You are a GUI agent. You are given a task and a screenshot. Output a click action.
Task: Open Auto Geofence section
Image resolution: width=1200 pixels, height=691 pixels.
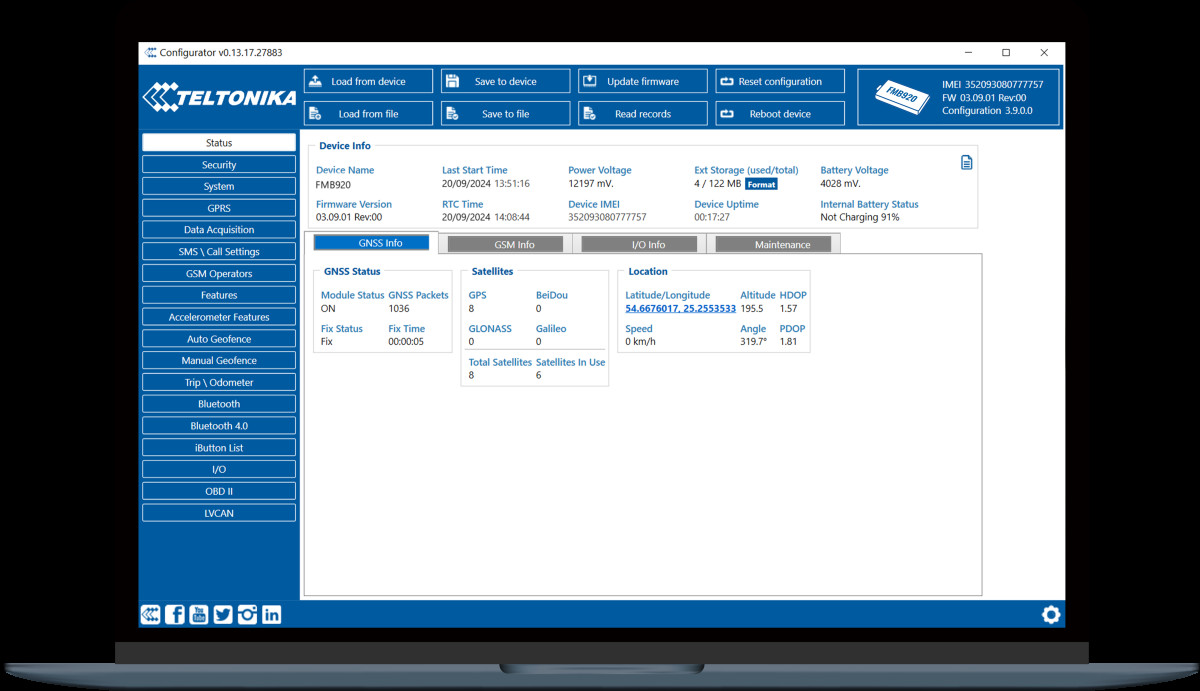(x=219, y=339)
